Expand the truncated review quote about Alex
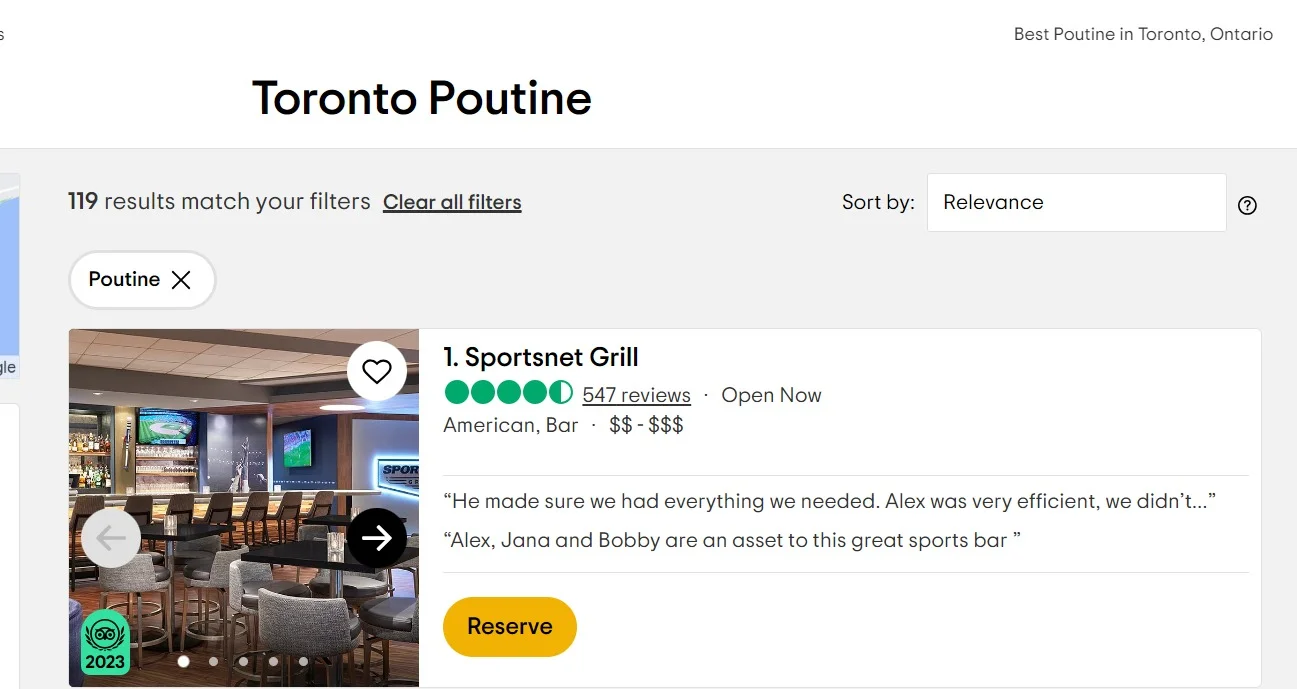 (x=828, y=500)
